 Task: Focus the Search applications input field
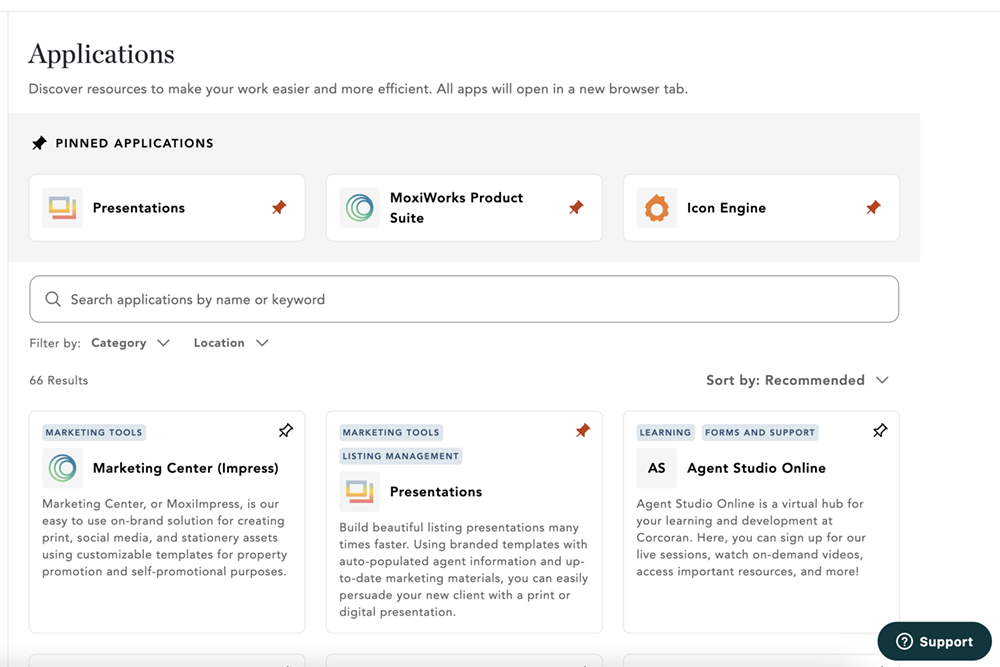pos(464,299)
